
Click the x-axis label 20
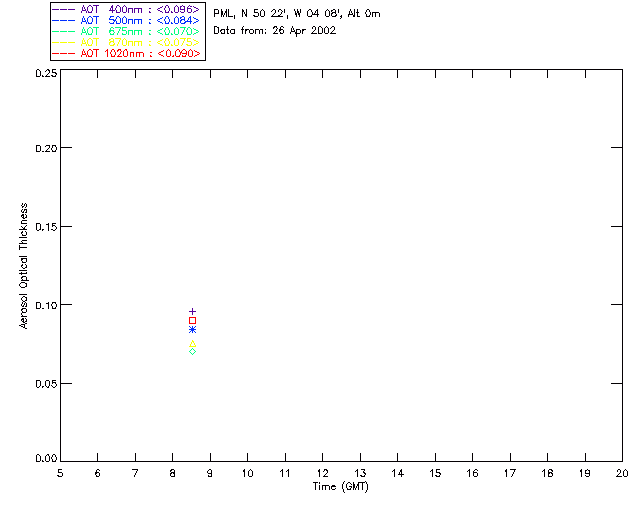tap(622, 473)
